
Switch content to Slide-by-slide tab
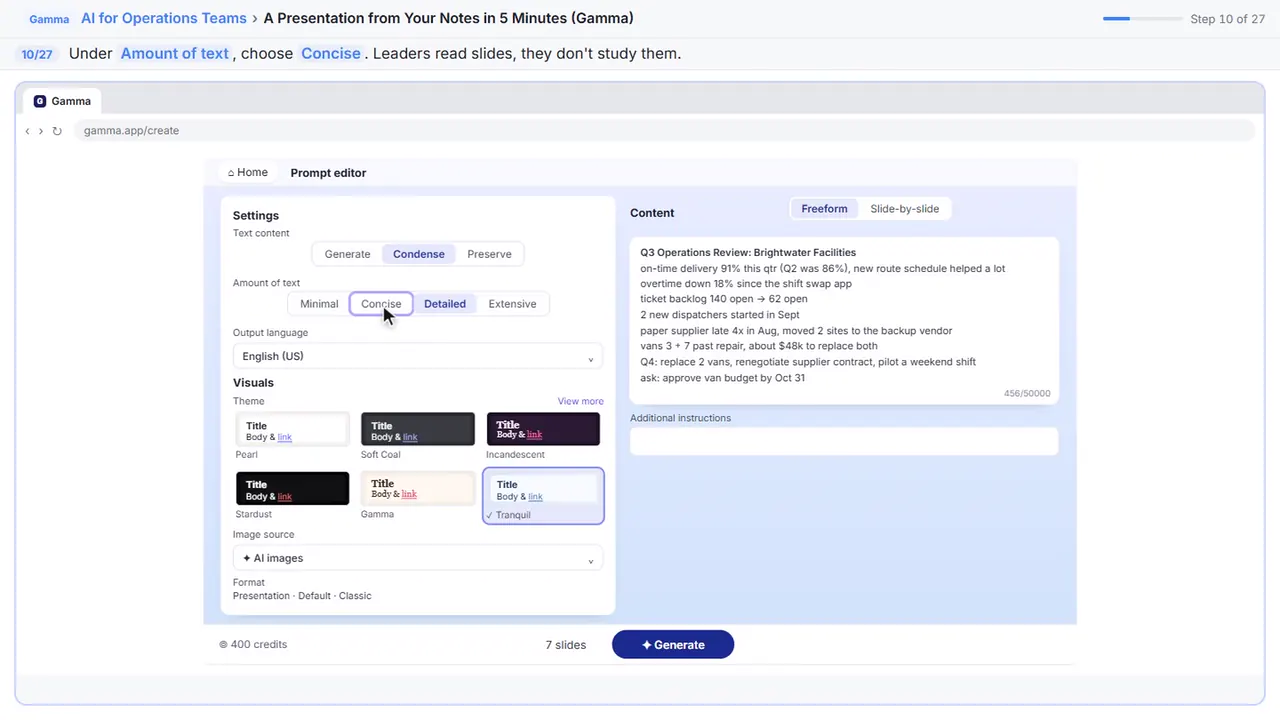click(904, 209)
